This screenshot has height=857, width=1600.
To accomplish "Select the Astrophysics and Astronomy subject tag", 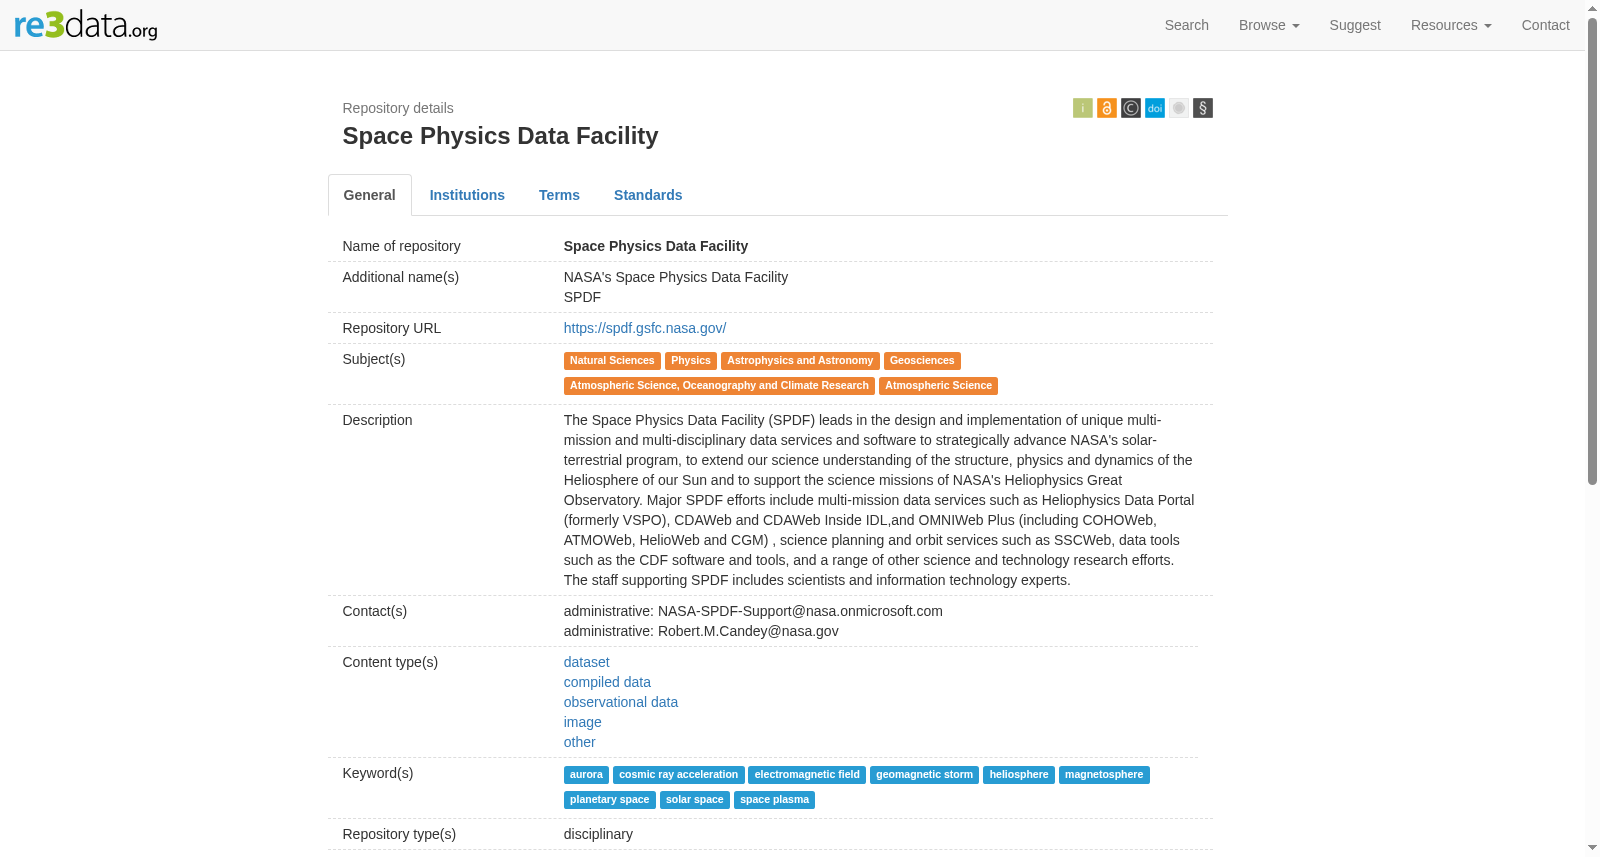I will [x=800, y=361].
